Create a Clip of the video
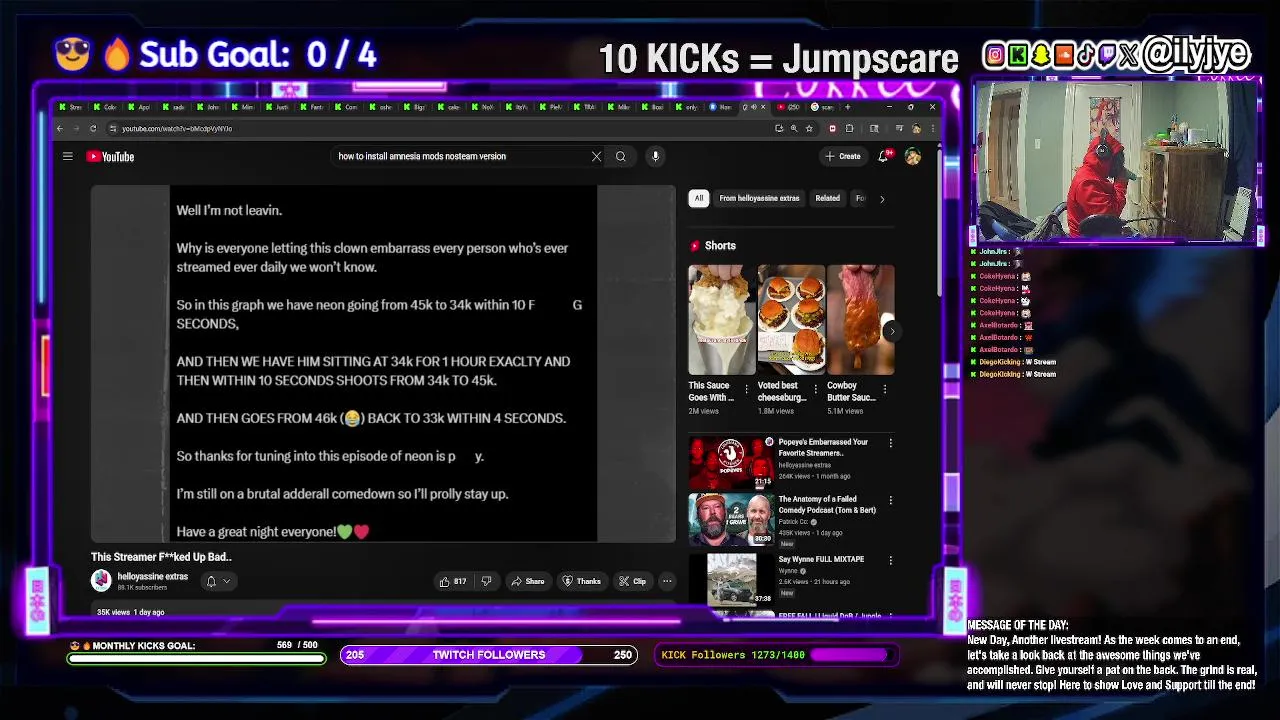Image resolution: width=1280 pixels, height=720 pixels. pos(632,581)
